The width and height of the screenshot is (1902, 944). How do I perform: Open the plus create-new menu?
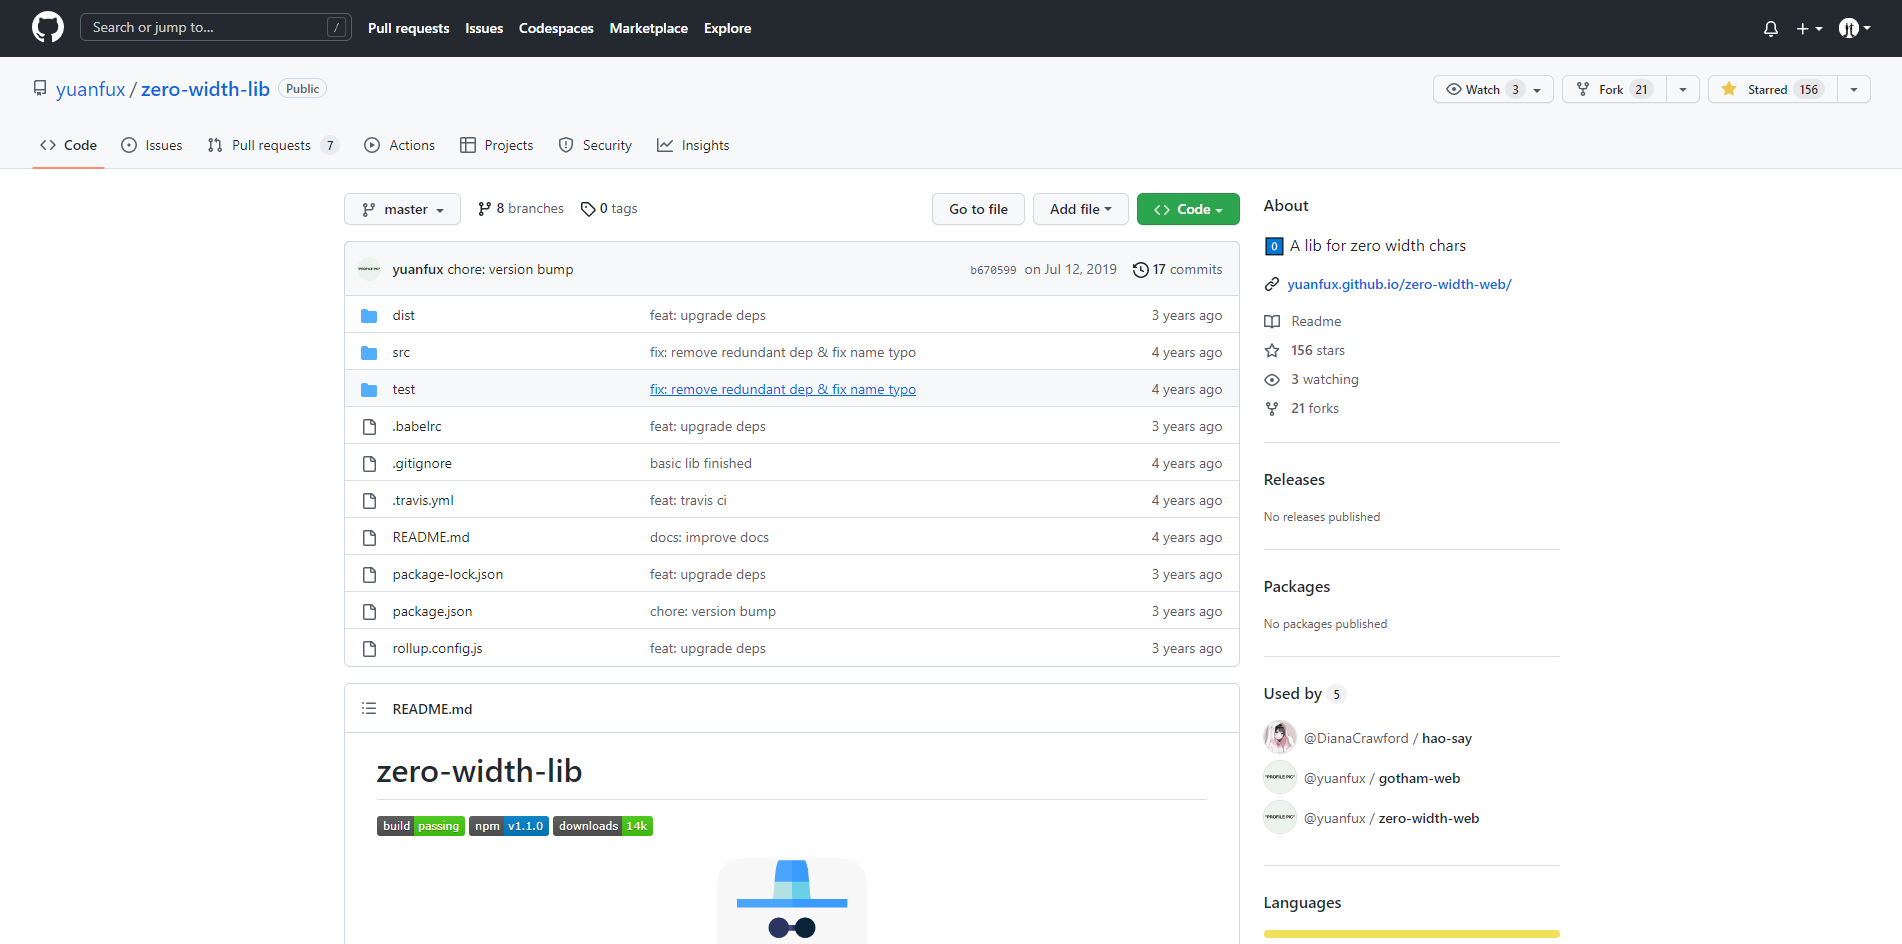tap(1809, 28)
